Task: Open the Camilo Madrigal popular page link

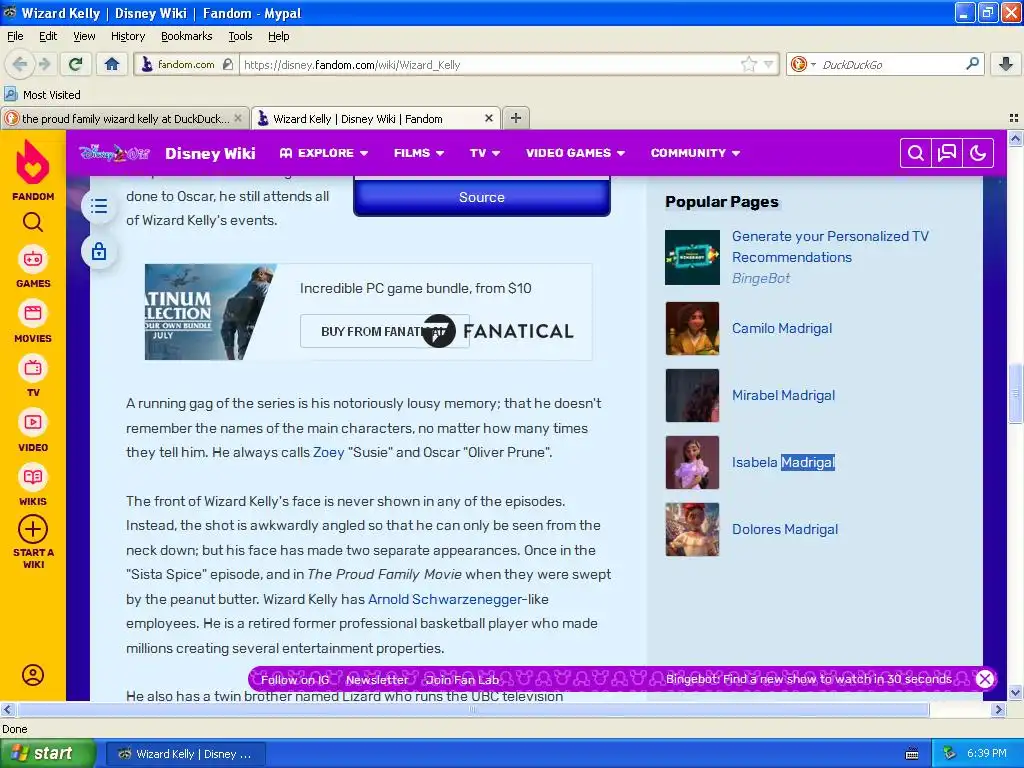Action: (782, 328)
